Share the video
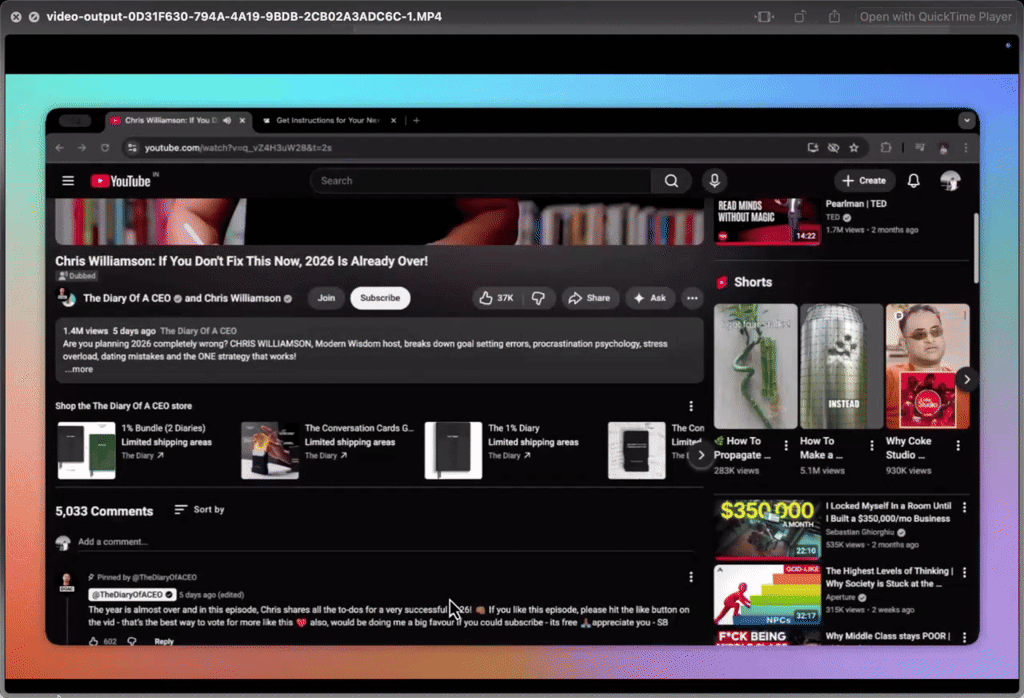Screen dimensions: 1024x698 590,298
